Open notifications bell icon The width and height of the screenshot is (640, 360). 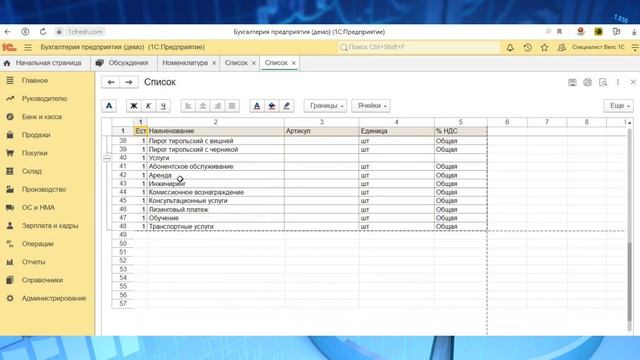click(510, 47)
